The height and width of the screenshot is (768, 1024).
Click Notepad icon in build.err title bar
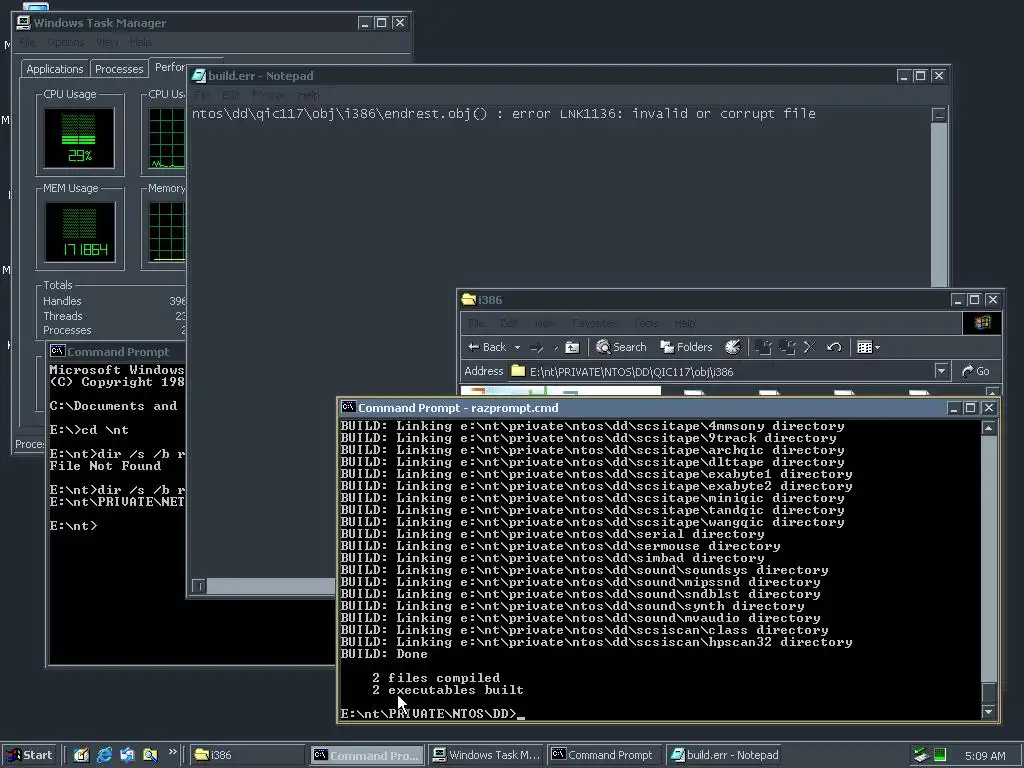[199, 76]
